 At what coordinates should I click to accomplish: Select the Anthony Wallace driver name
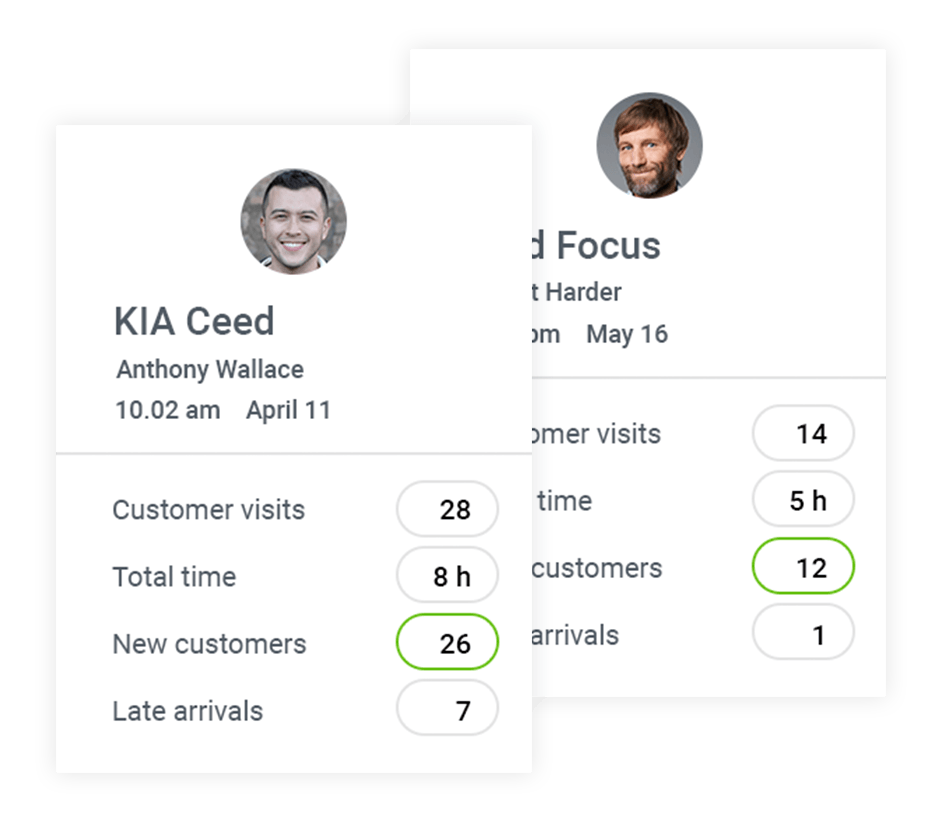click(210, 369)
